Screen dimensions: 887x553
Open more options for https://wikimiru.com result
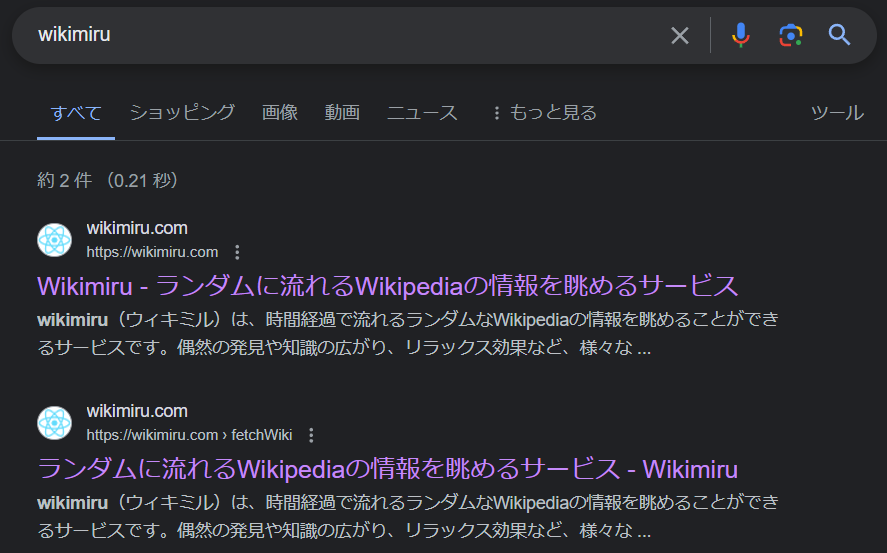click(237, 252)
